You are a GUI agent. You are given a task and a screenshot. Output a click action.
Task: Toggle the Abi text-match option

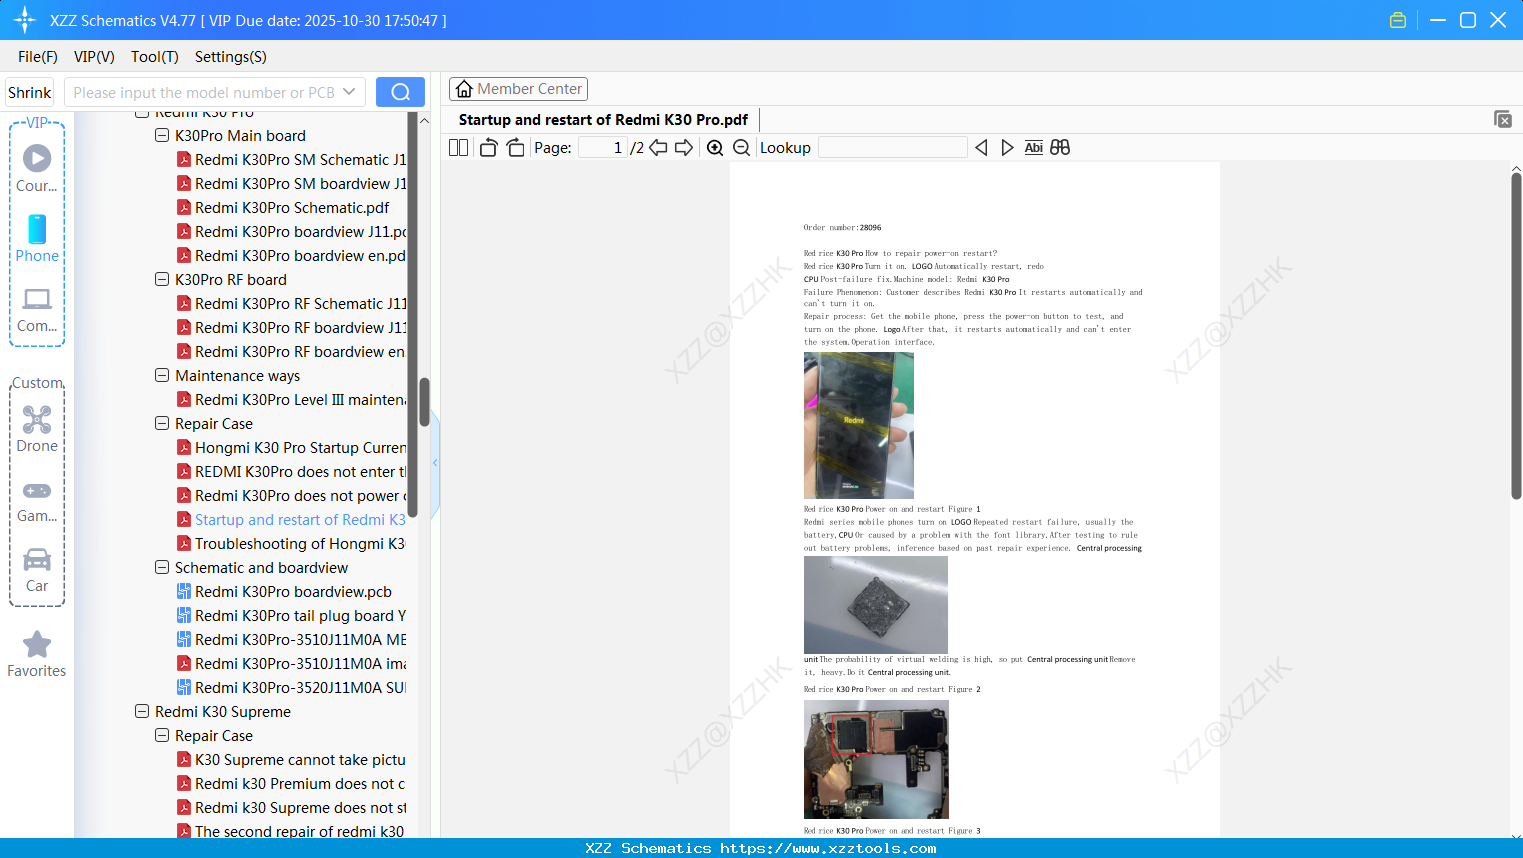click(1034, 148)
